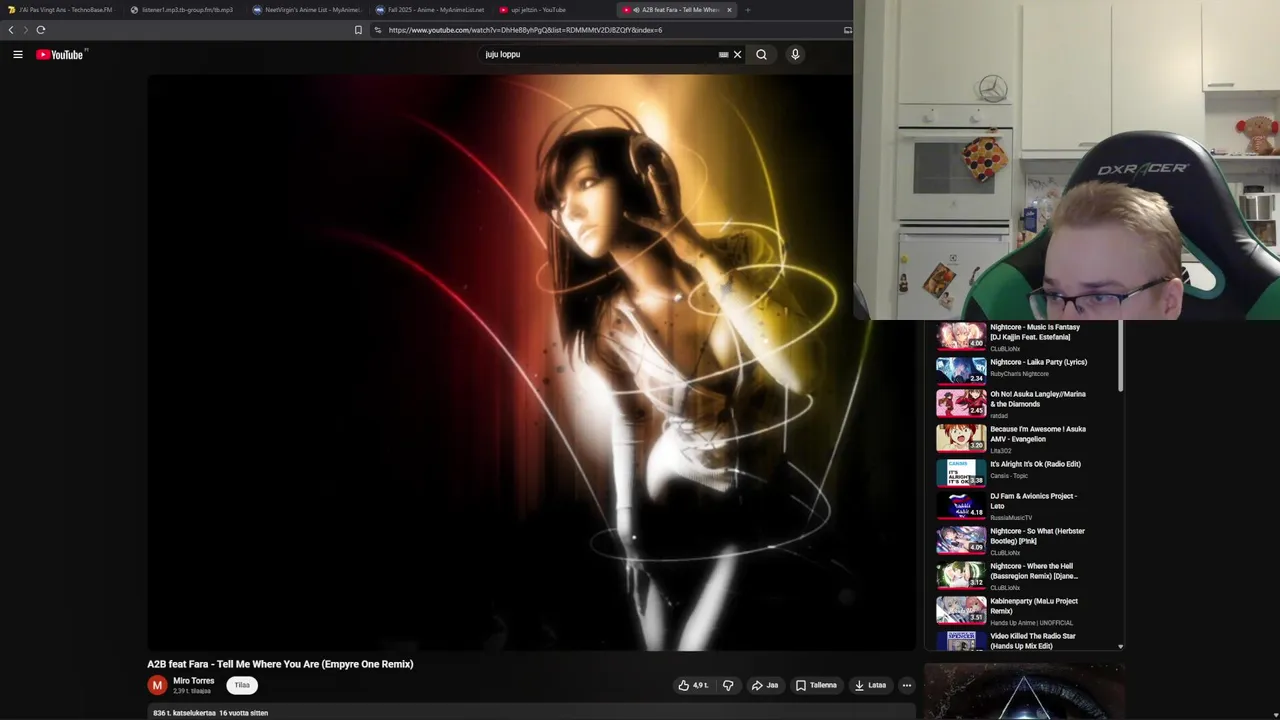Dislike the video with thumbs-down
This screenshot has height=720, width=1280.
coord(728,685)
